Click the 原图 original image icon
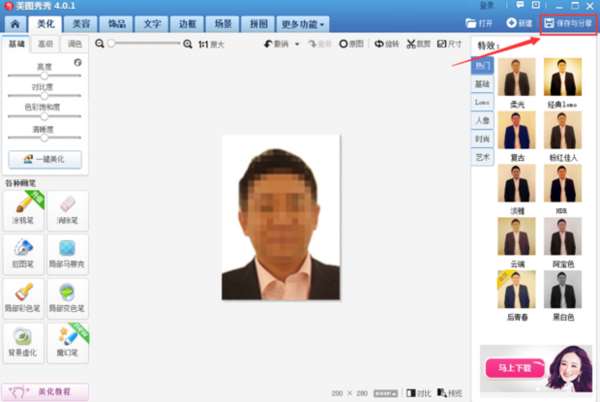The width and height of the screenshot is (600, 402). (x=343, y=44)
